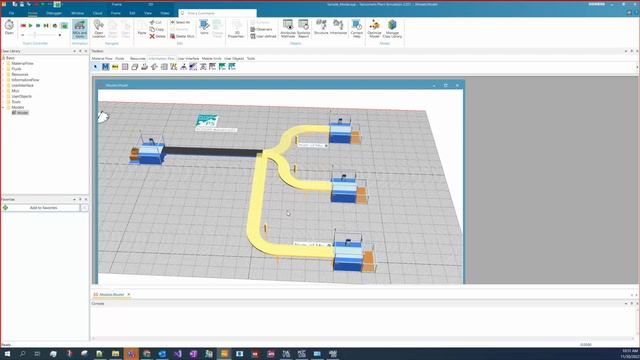Open the Event Controller clock icon
640x360 pixels.
click(x=9, y=27)
